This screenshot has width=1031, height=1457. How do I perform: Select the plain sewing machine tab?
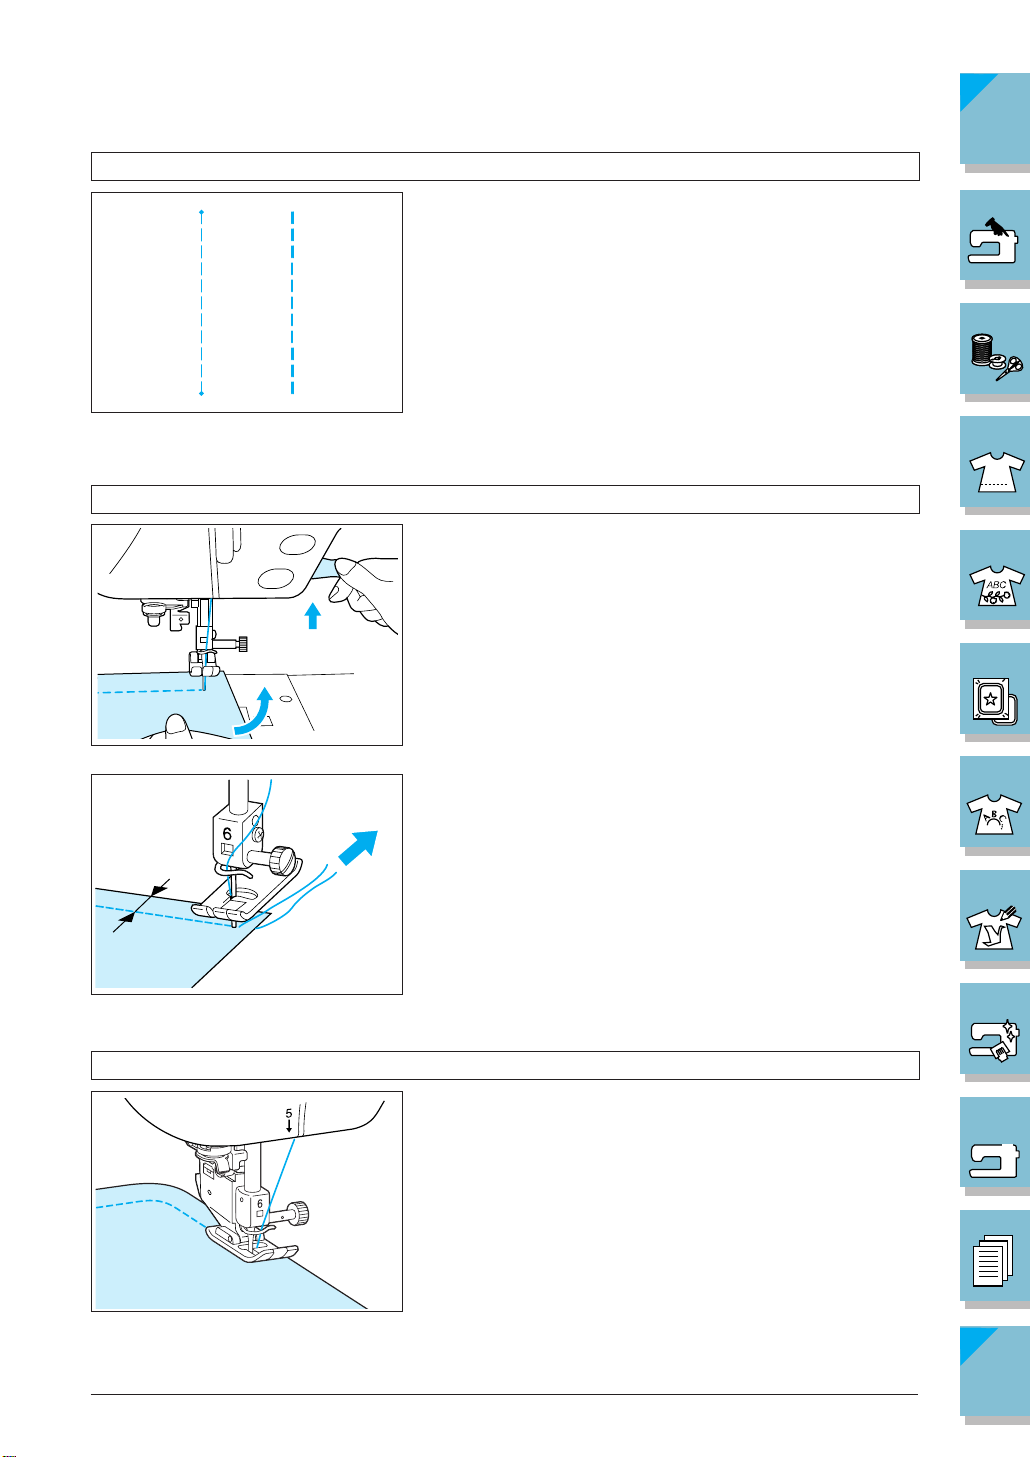[x=995, y=1143]
